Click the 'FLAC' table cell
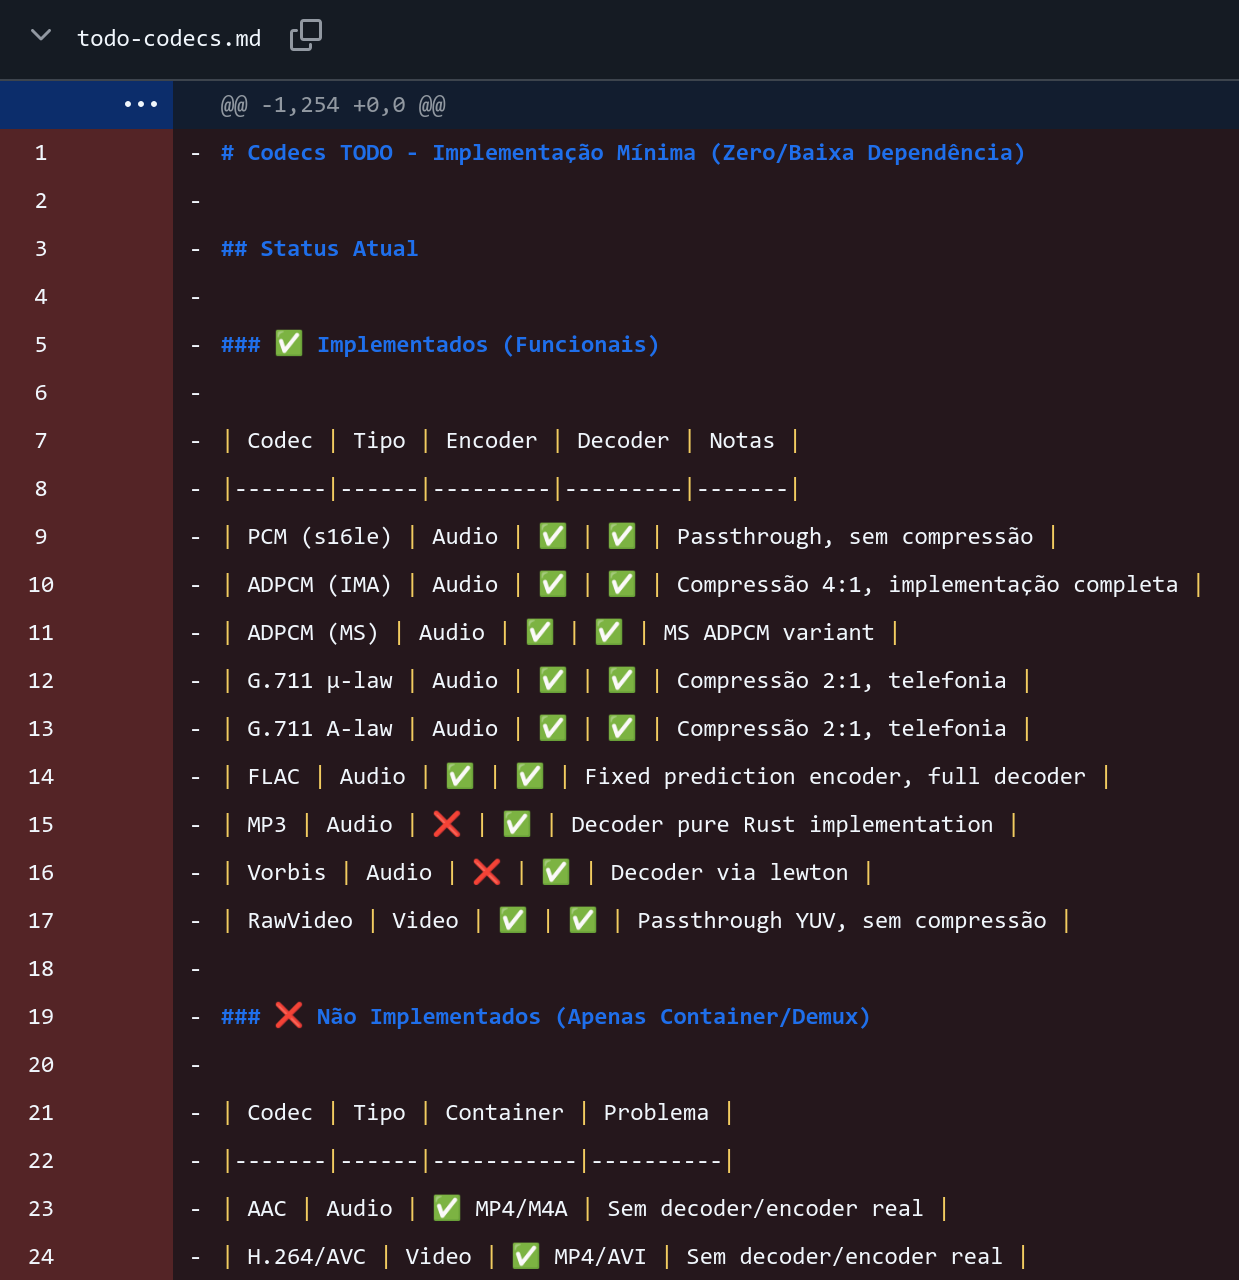The image size is (1239, 1280). [273, 777]
